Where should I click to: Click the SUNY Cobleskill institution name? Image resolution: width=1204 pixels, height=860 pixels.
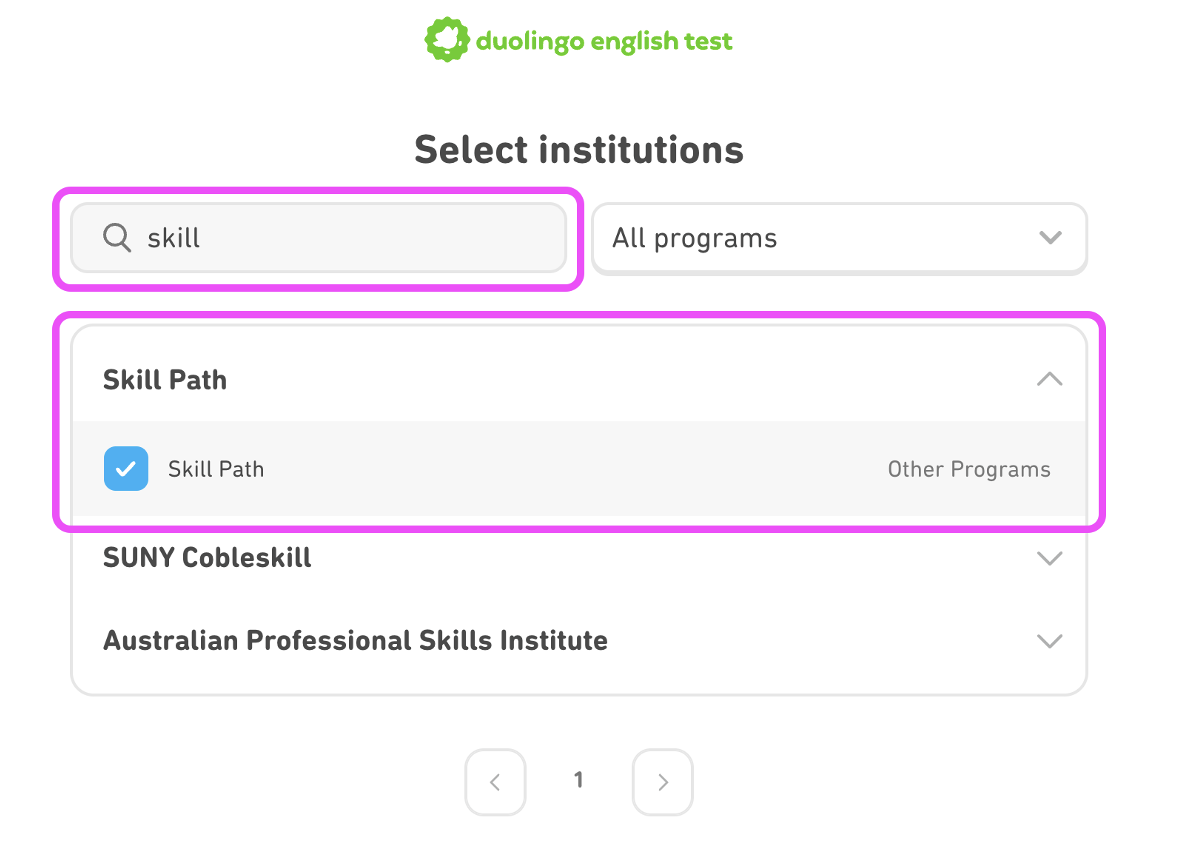207,558
